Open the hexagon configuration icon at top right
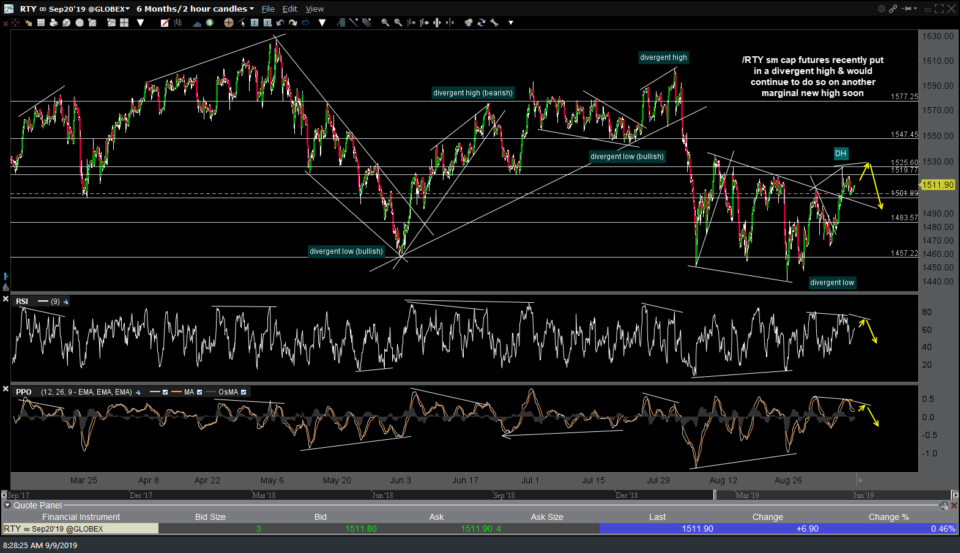 coord(882,9)
